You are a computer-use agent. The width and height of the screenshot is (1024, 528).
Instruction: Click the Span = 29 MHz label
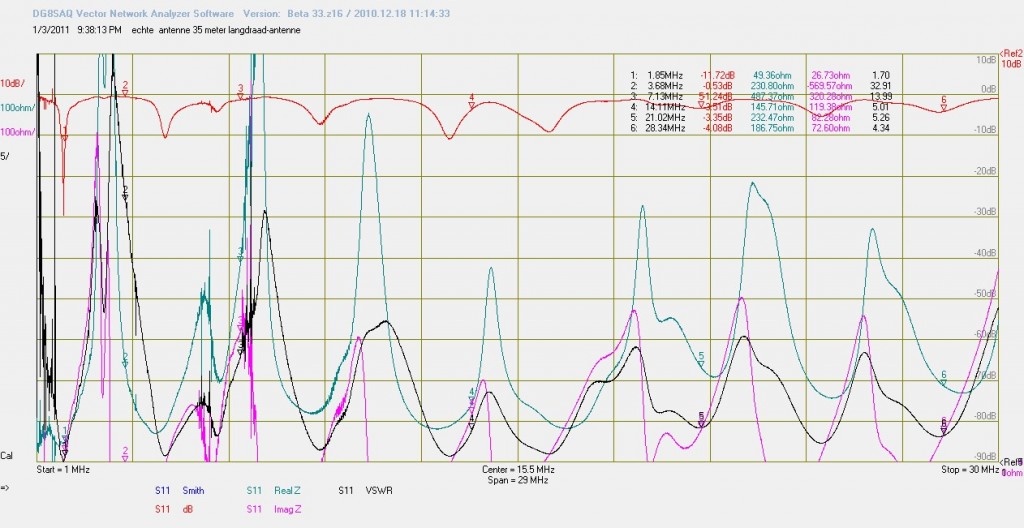[512, 480]
